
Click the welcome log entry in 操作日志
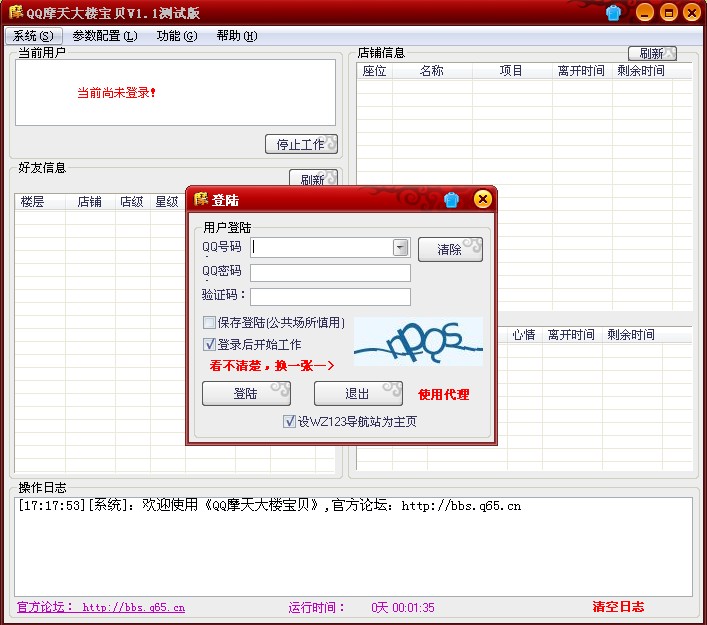point(270,506)
